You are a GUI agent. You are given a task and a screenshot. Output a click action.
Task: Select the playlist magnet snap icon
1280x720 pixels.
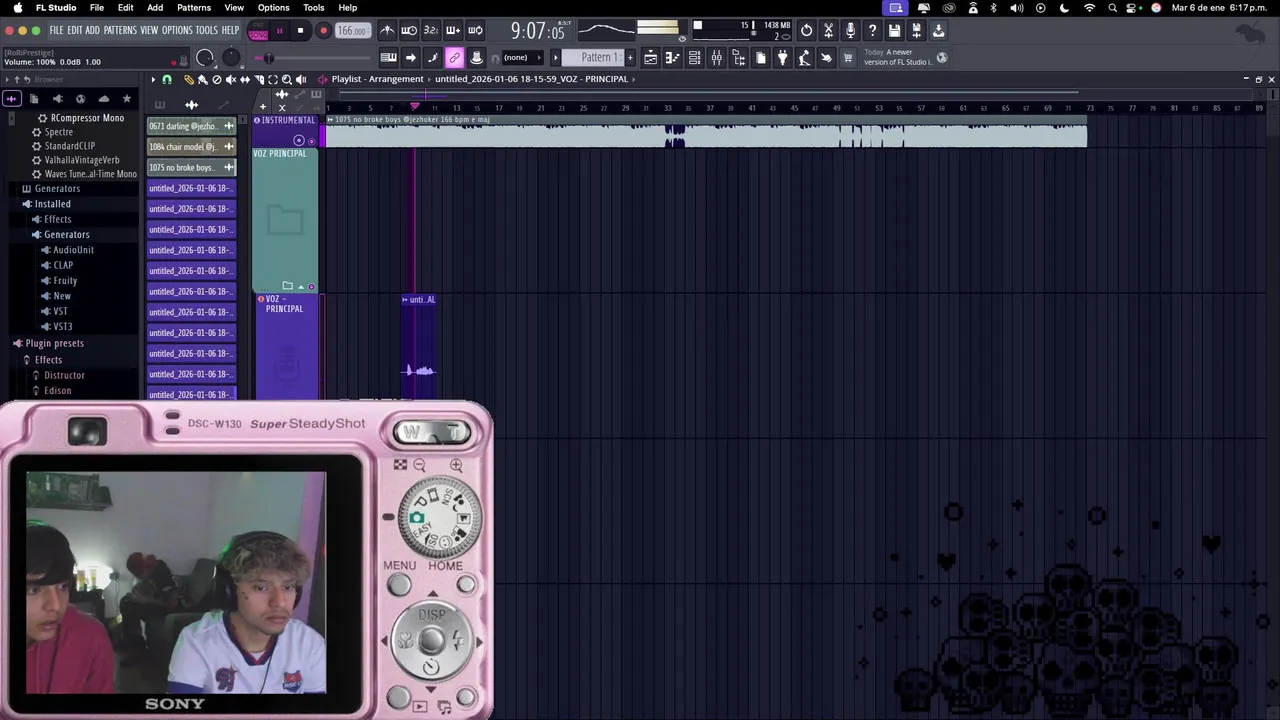167,79
